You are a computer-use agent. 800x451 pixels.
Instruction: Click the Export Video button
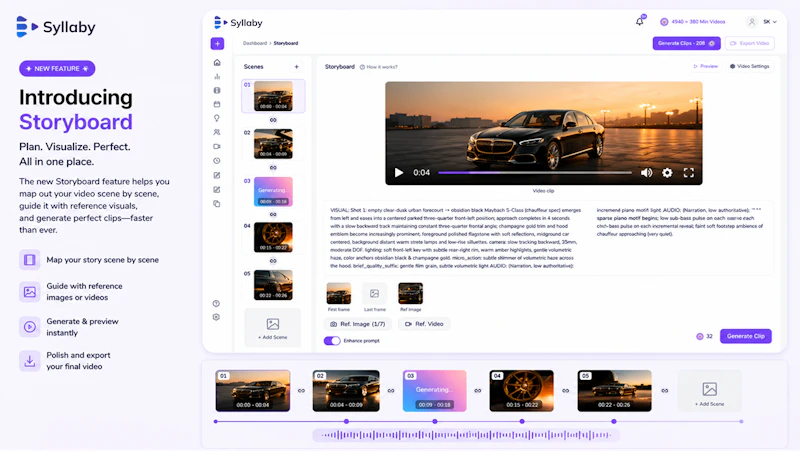pos(749,43)
